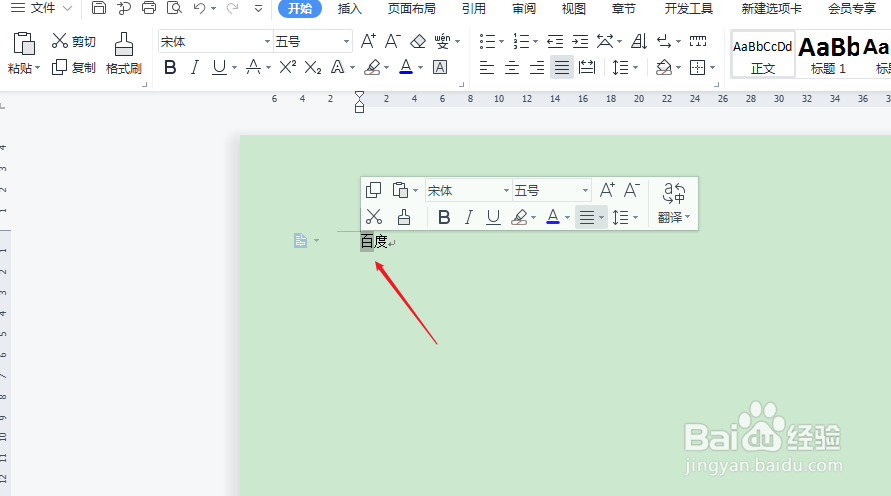Click Format Painter in floating mini toolbar

(x=404, y=217)
